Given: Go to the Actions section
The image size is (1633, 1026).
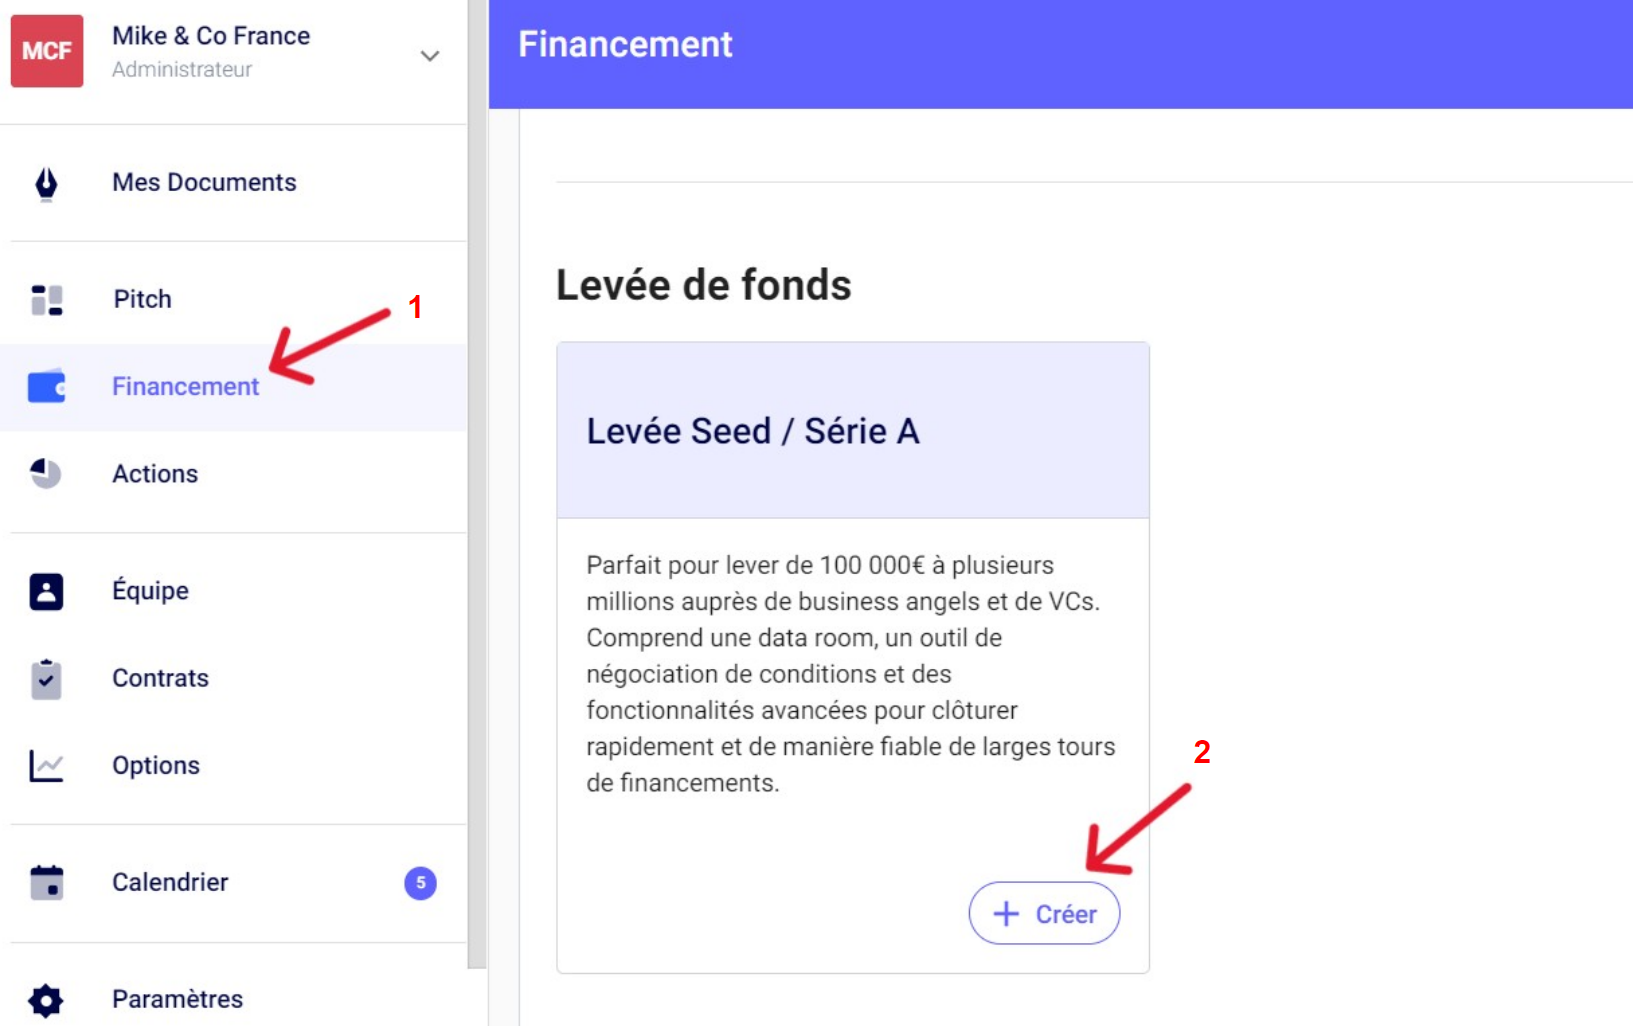Looking at the screenshot, I should [x=155, y=474].
